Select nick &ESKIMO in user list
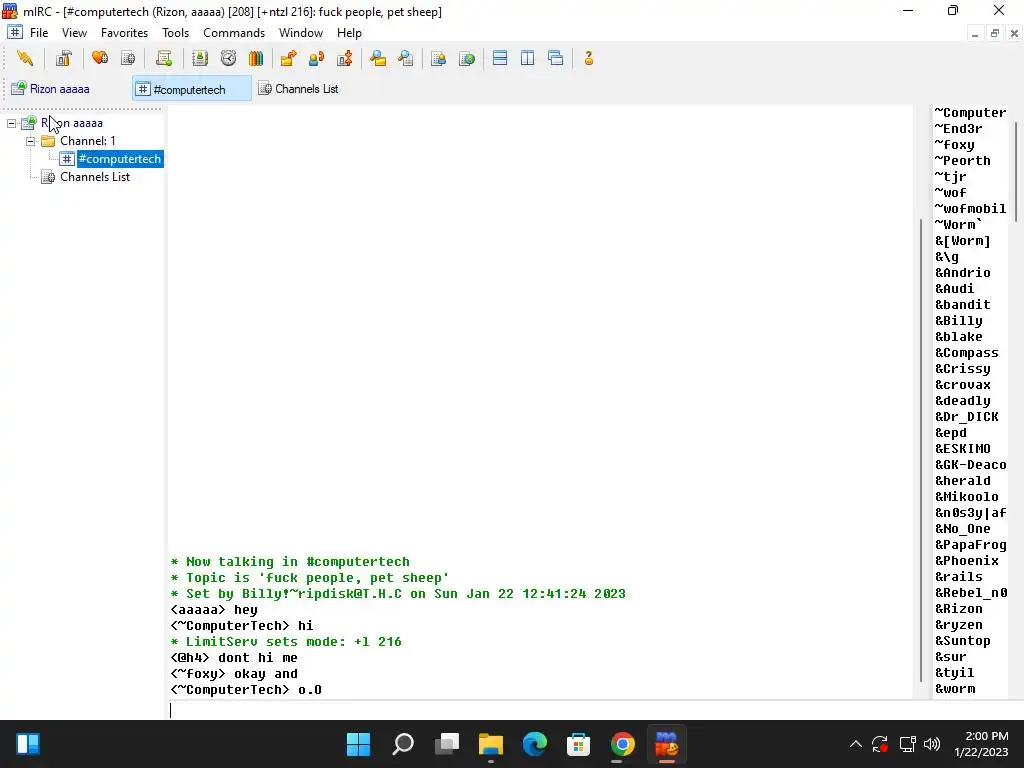The width and height of the screenshot is (1024, 768). pos(963,449)
